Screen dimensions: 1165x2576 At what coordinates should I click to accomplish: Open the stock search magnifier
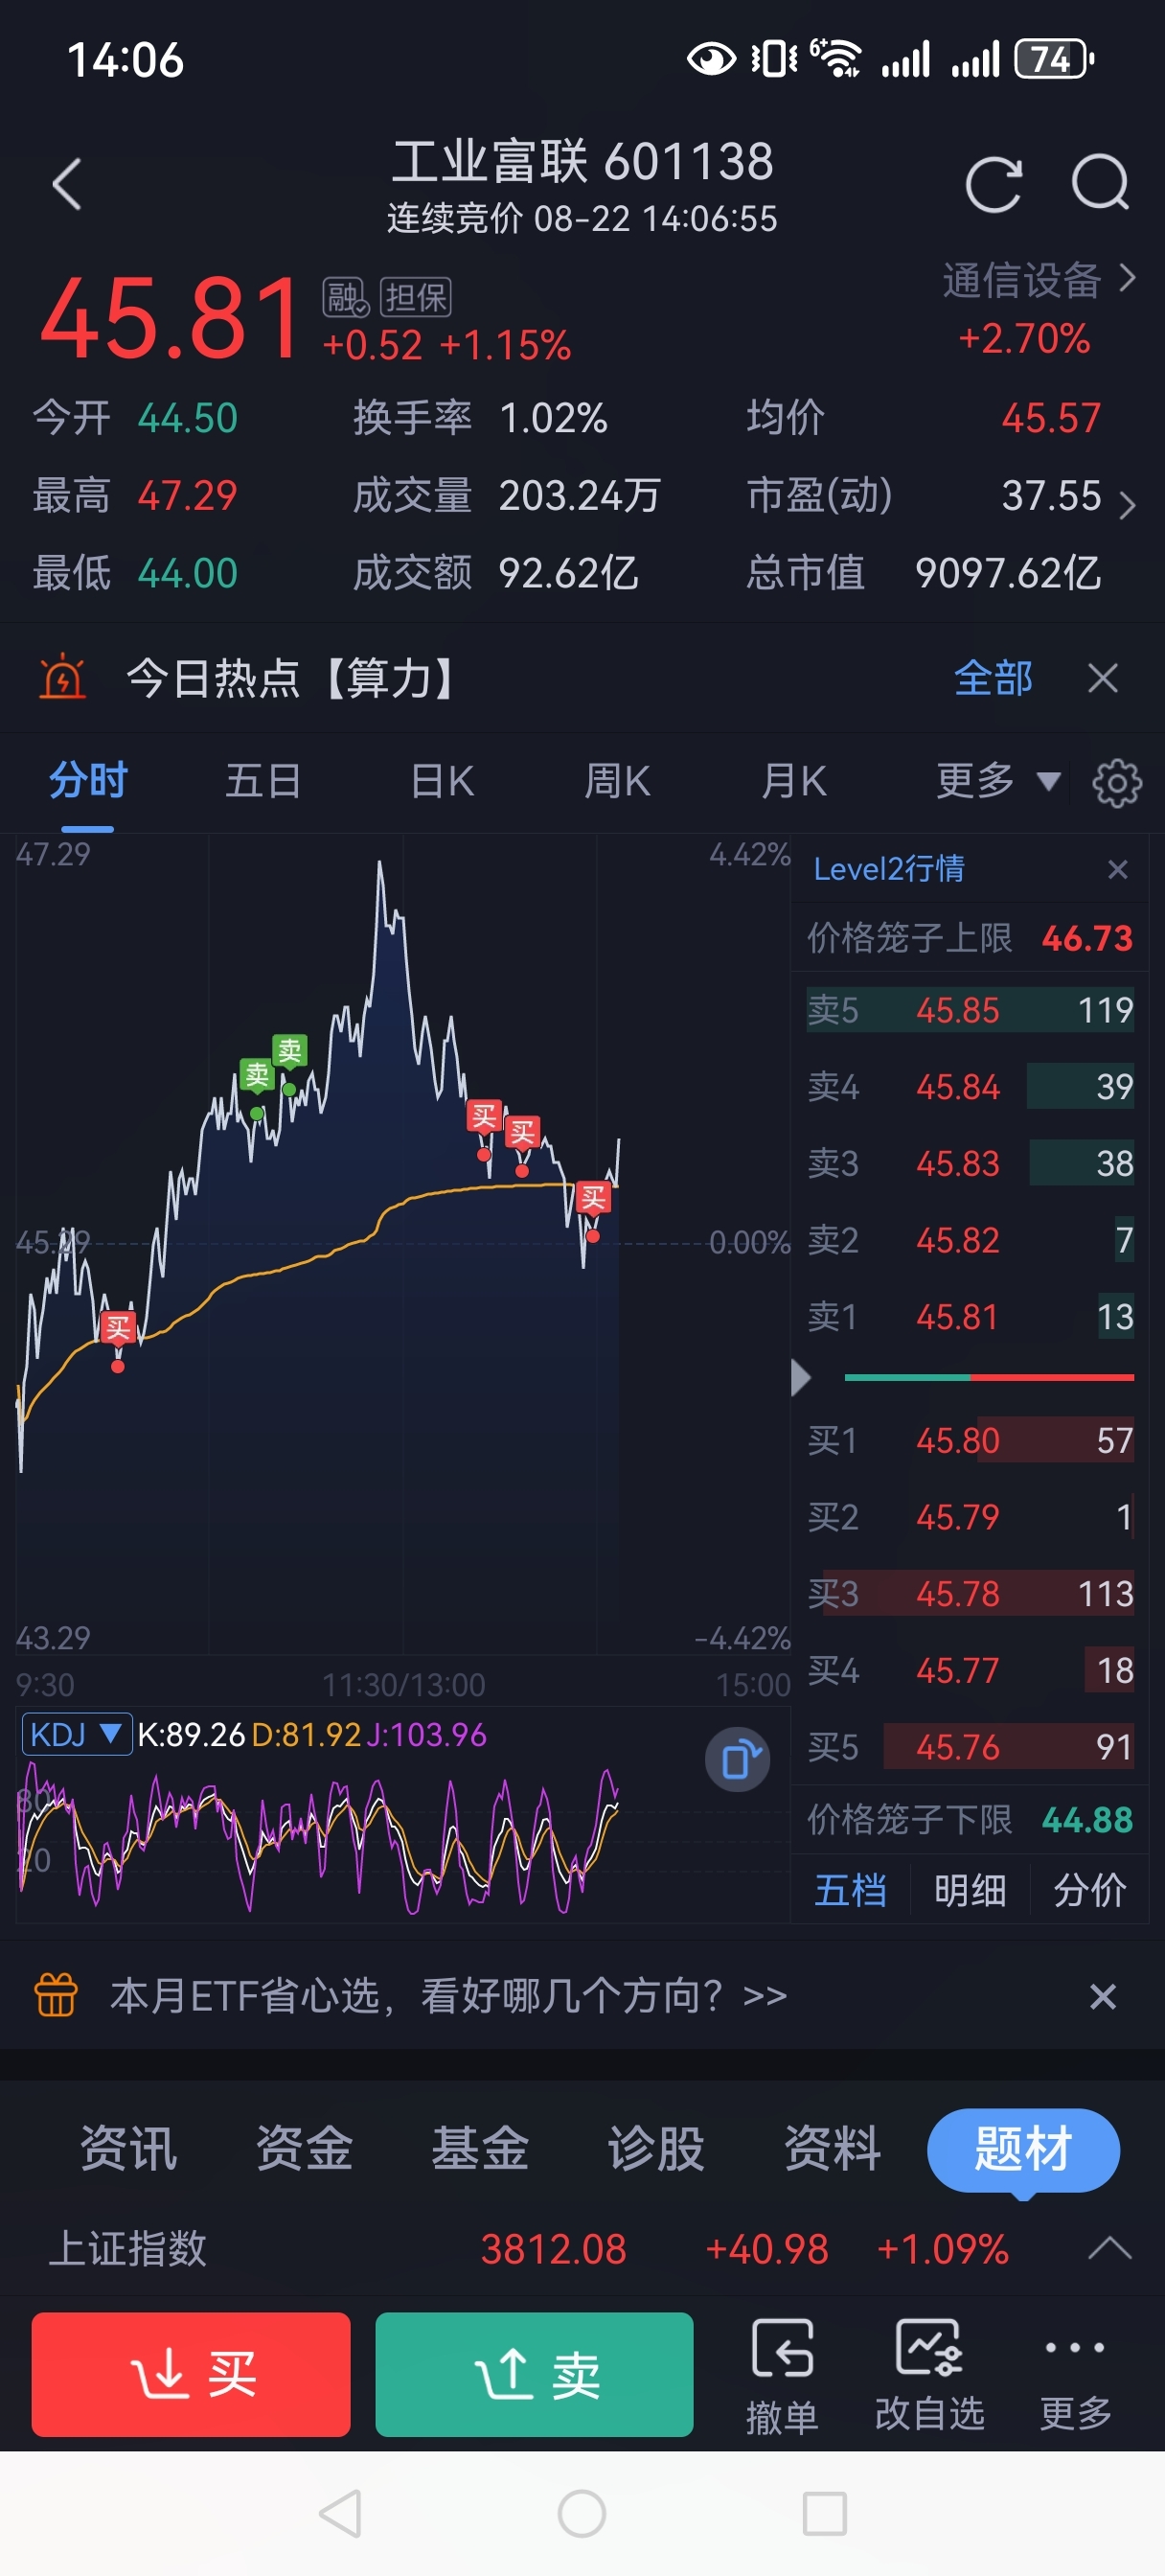1100,183
